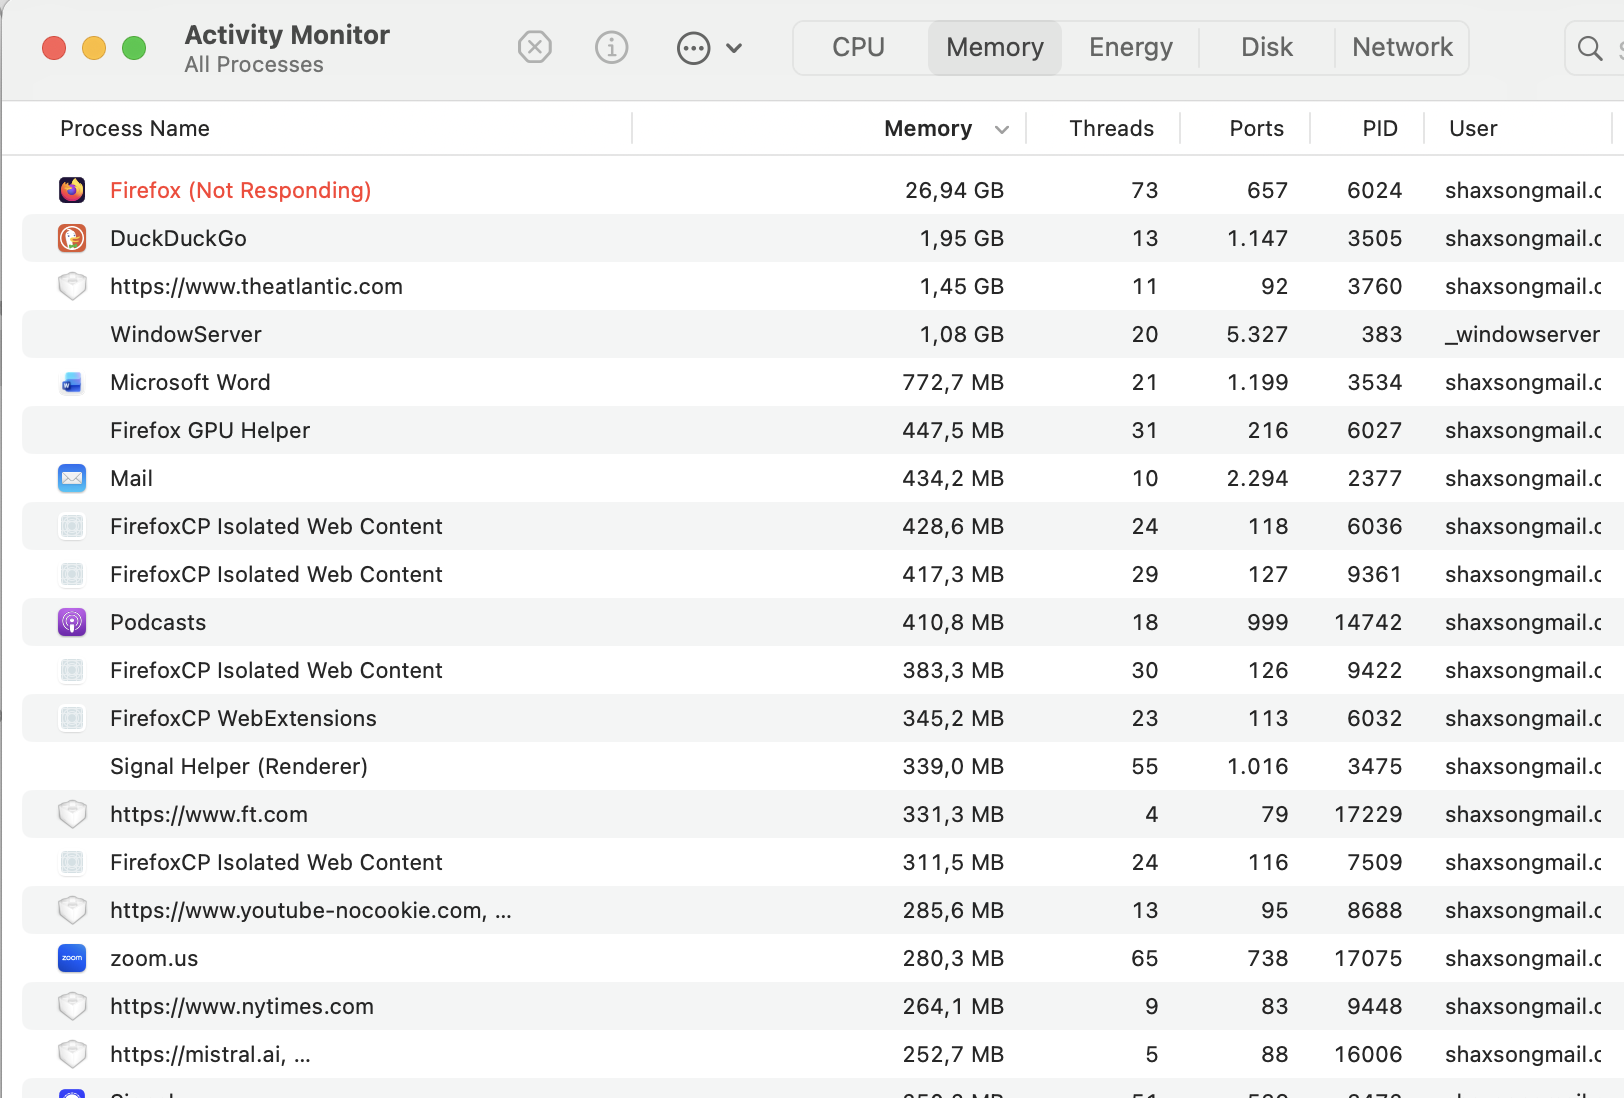The width and height of the screenshot is (1624, 1098).
Task: Click the zoom.us app icon
Action: coord(72,958)
